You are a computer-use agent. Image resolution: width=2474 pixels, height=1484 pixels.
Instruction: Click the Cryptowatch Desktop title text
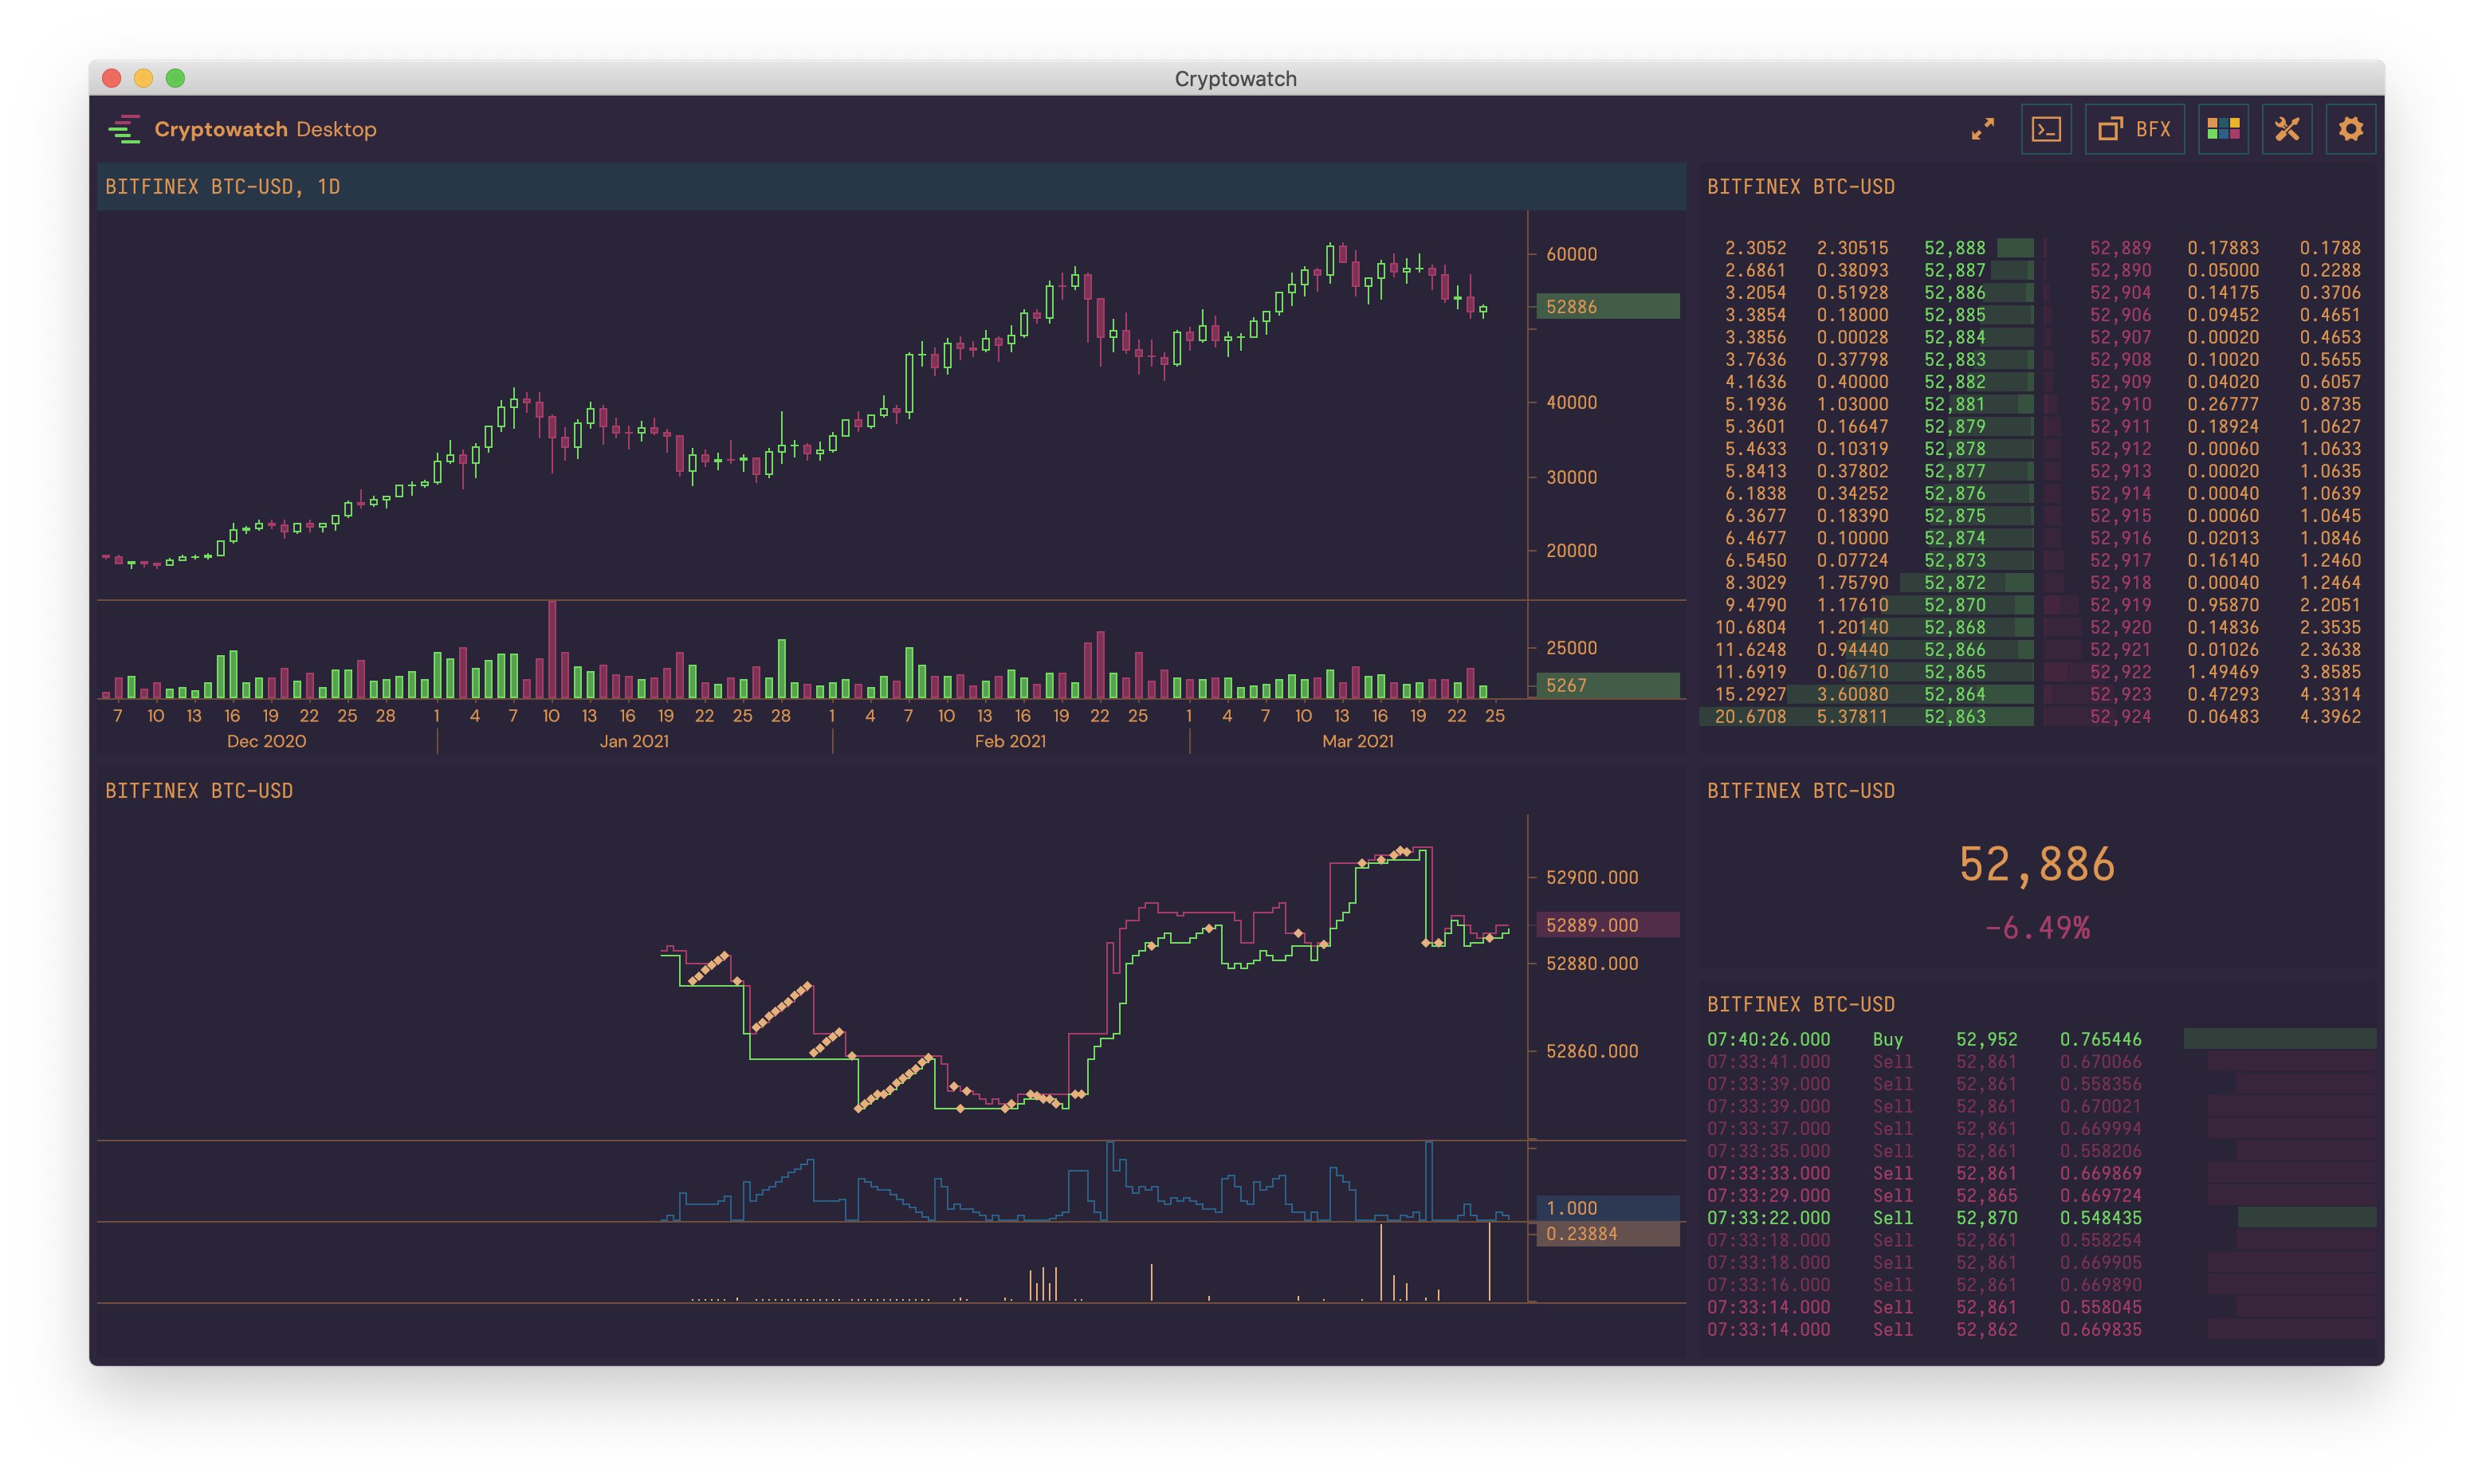[x=265, y=129]
